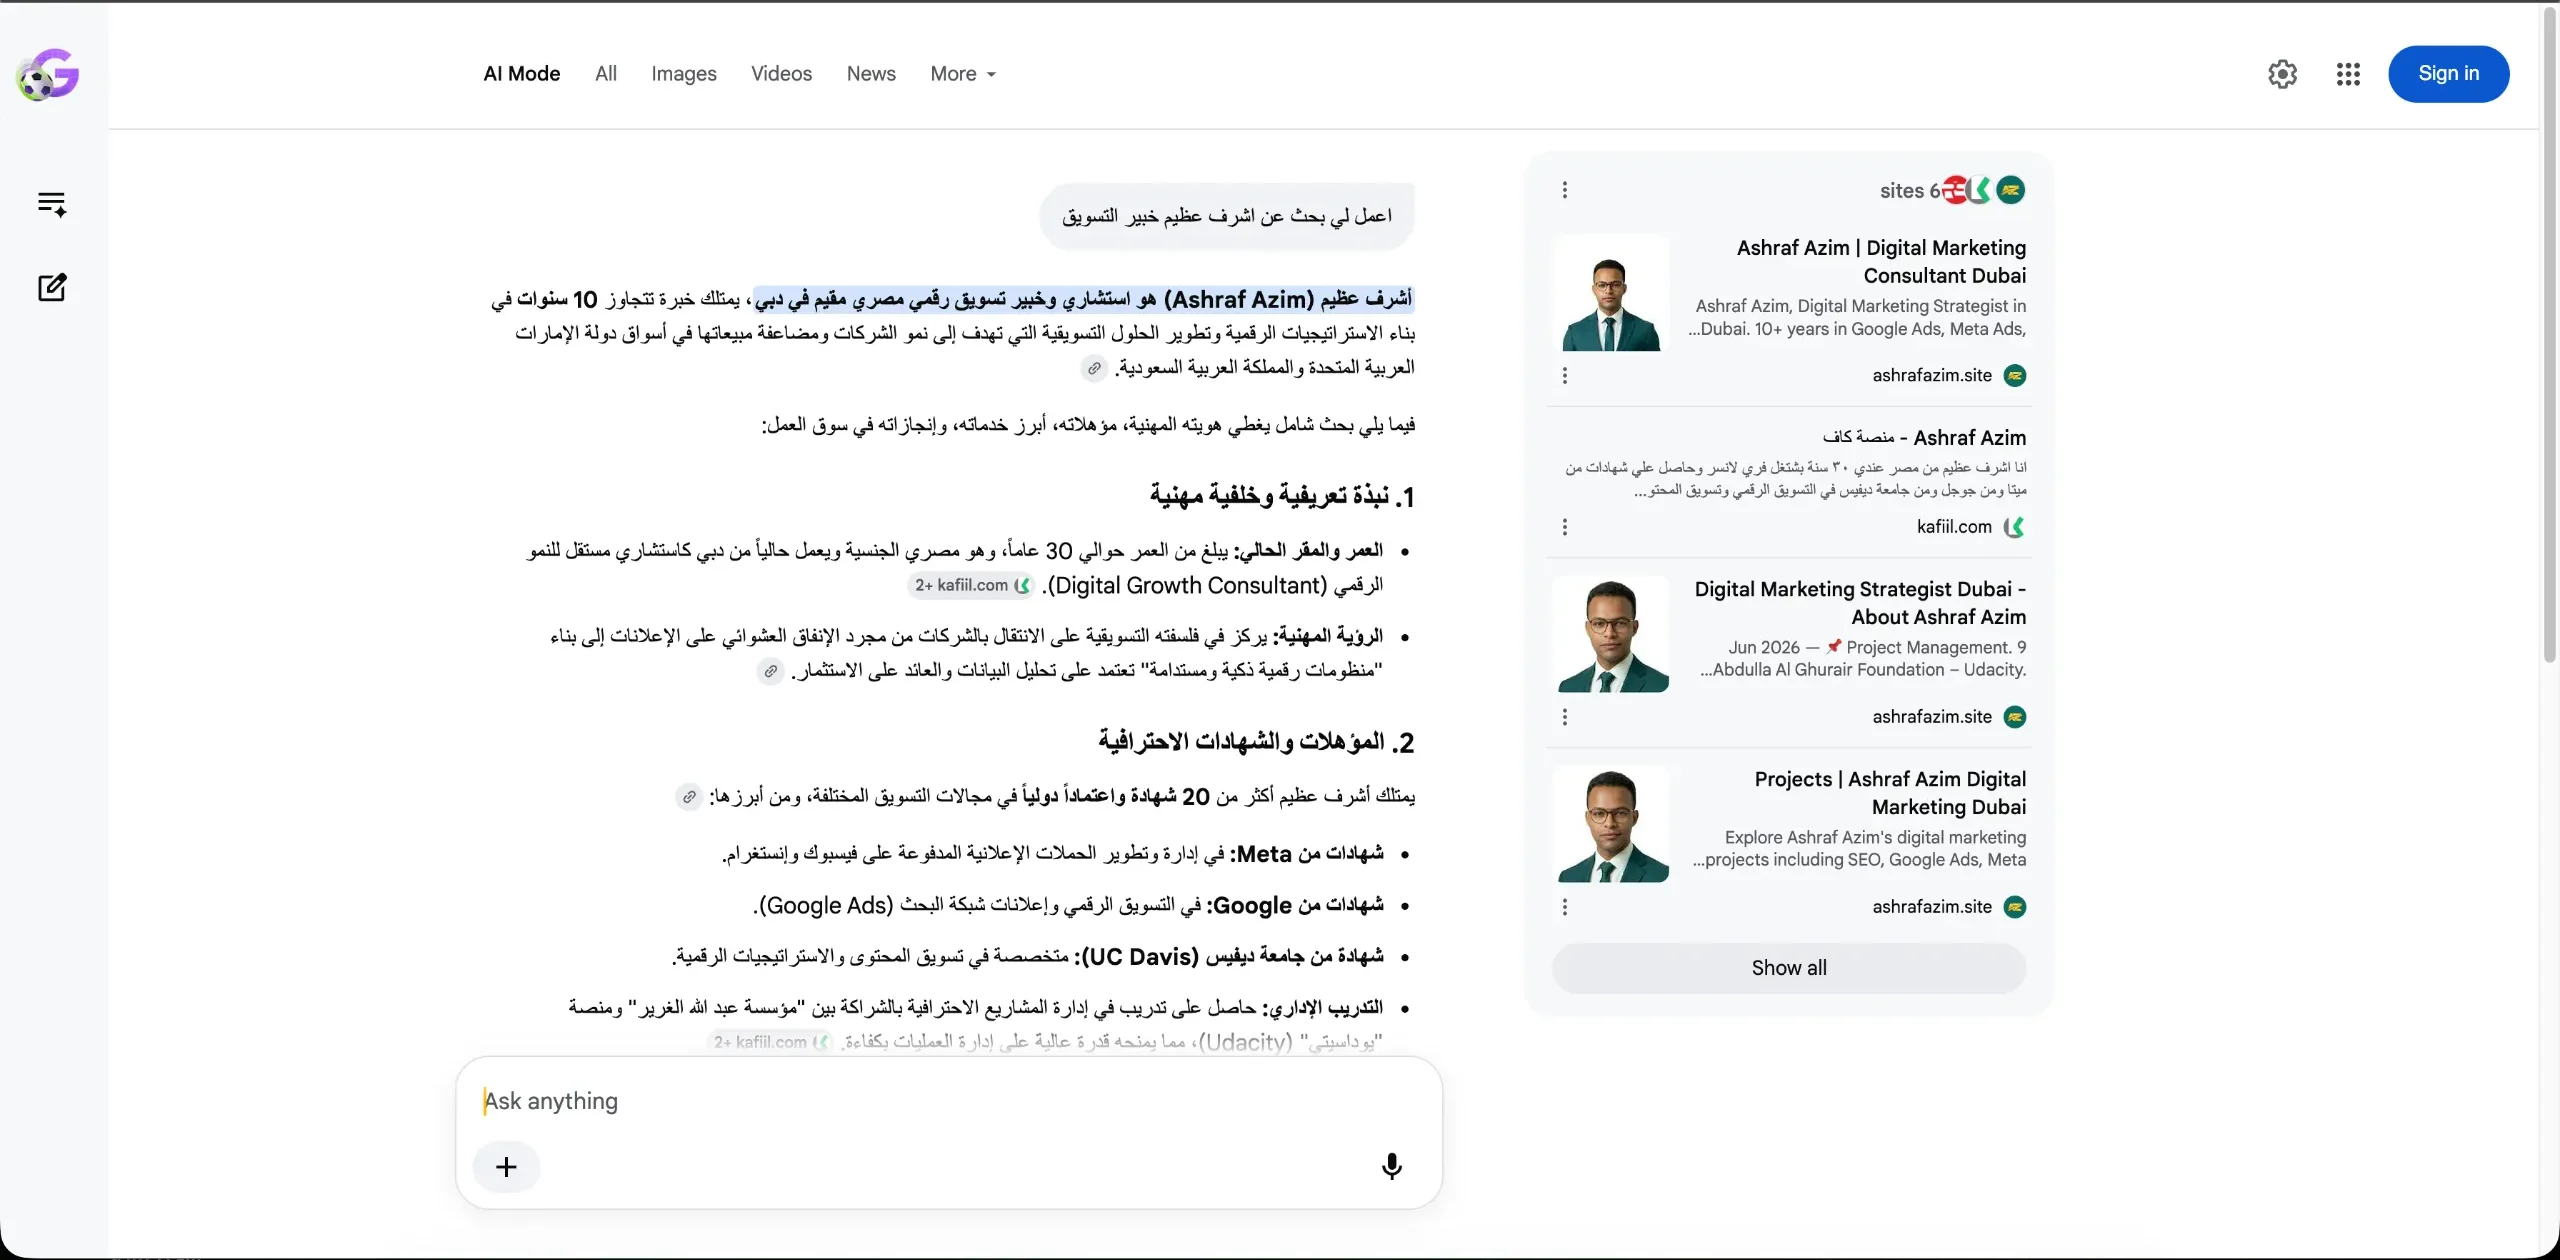Open 'Digital Marketing Strategist Dubai - About' link
This screenshot has height=1260, width=2560.
tap(1860, 603)
